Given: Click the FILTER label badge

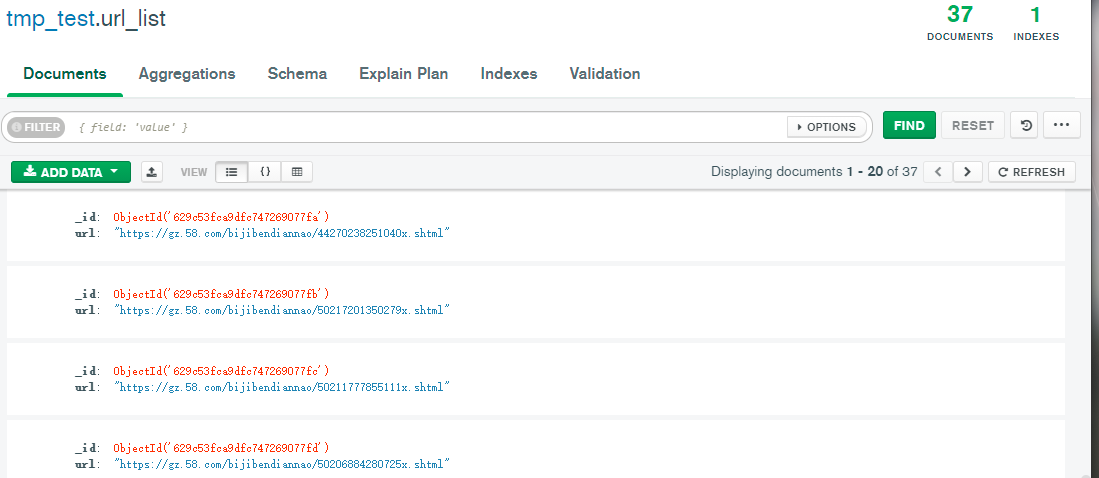Looking at the screenshot, I should pos(36,127).
